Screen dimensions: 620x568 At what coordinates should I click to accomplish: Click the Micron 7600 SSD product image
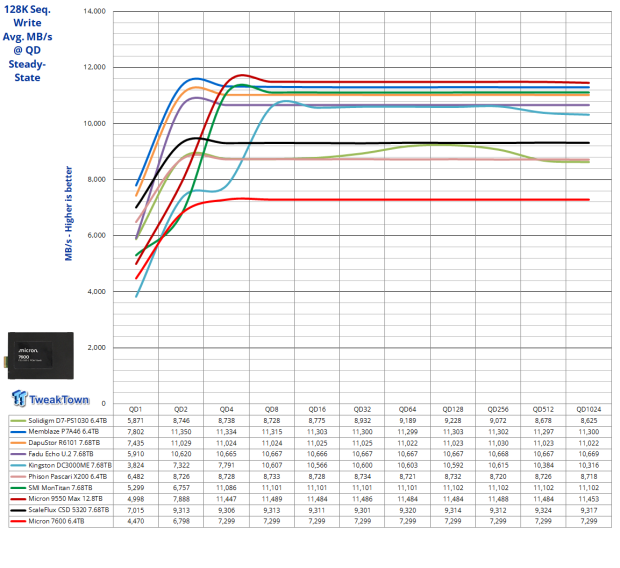tap(41, 356)
